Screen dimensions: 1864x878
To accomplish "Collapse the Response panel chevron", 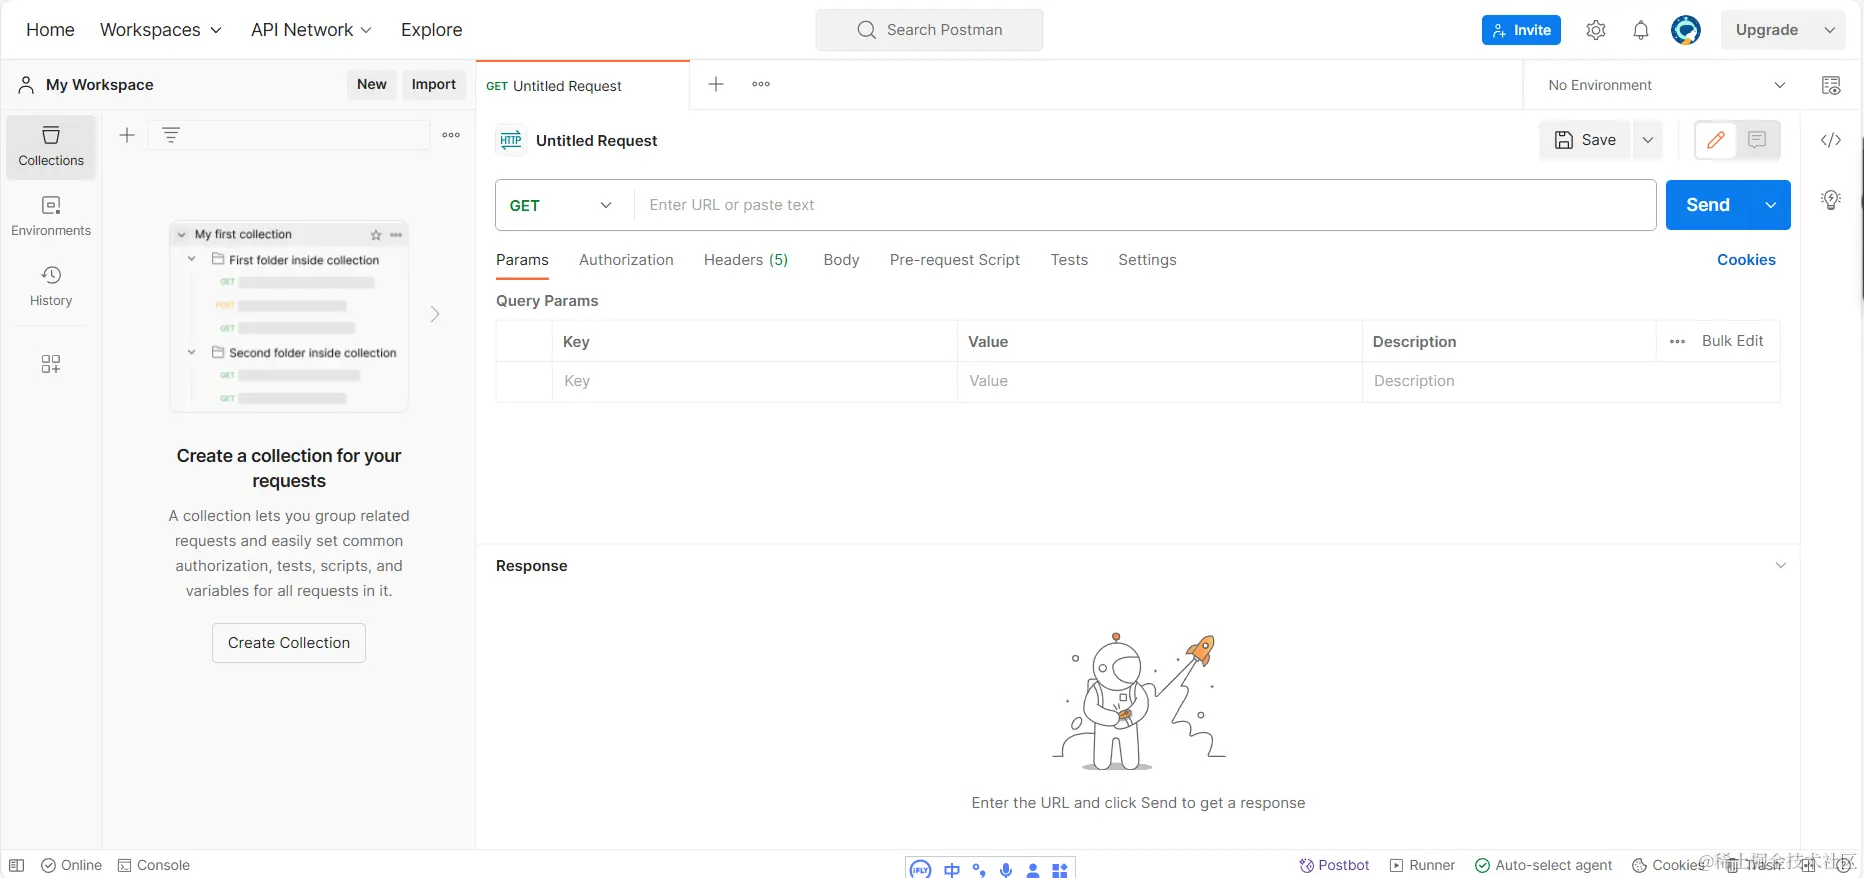I will click(1781, 565).
